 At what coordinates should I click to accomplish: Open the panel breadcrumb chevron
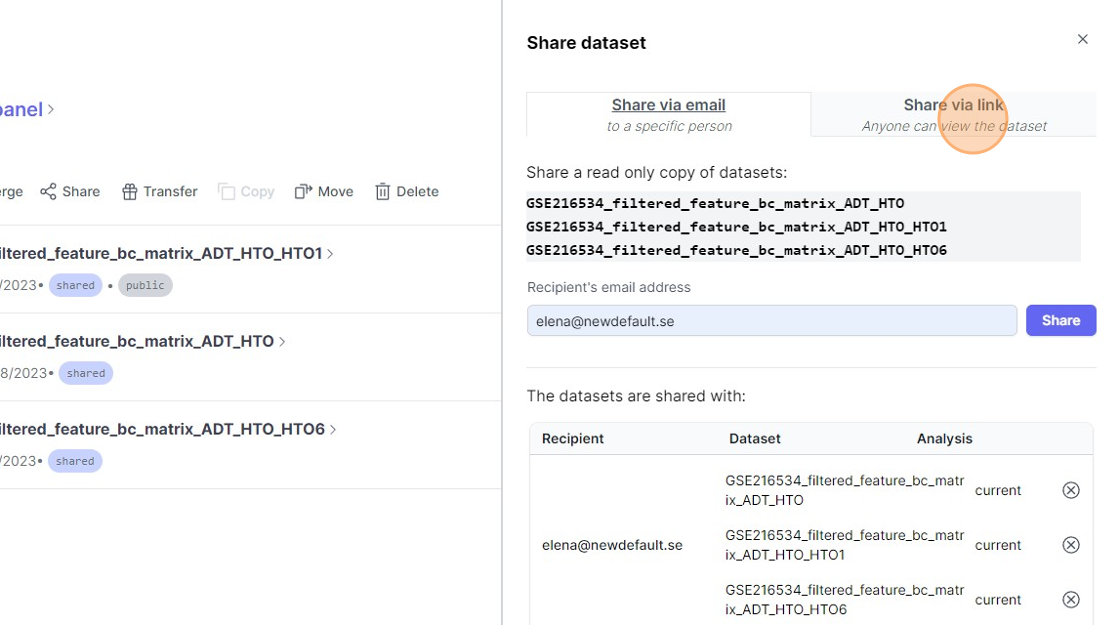[x=52, y=109]
